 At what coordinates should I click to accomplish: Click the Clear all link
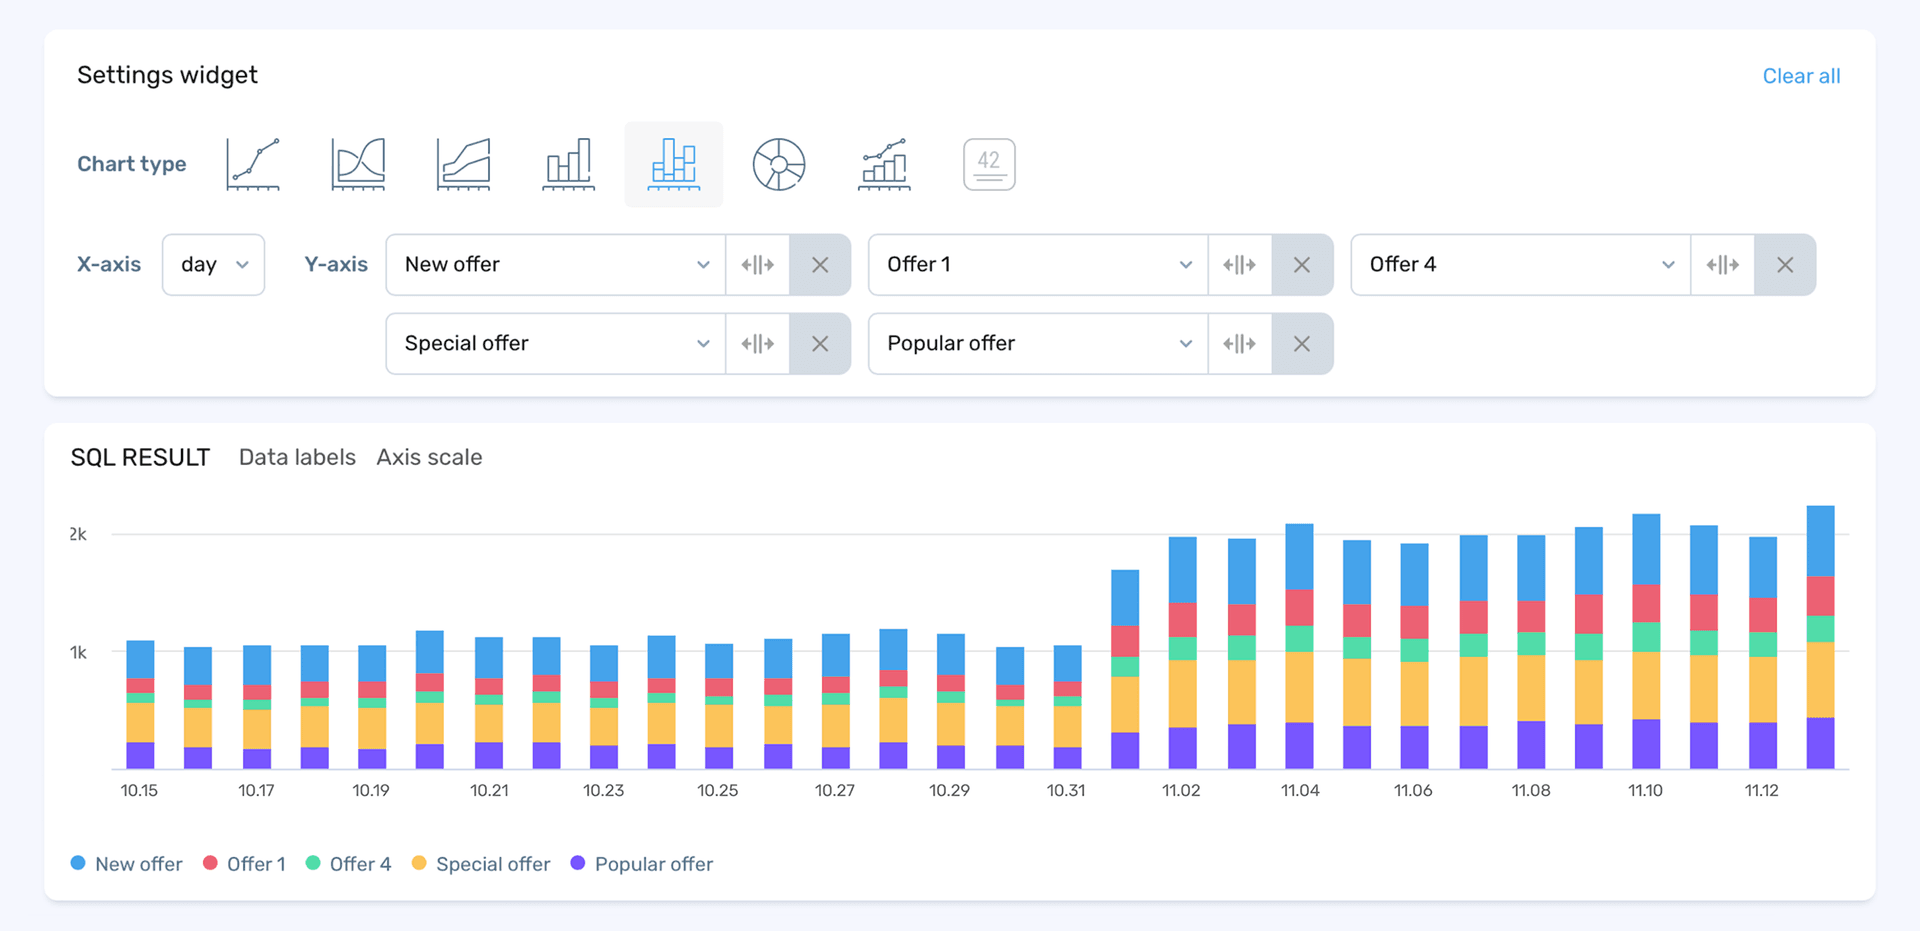tap(1801, 75)
